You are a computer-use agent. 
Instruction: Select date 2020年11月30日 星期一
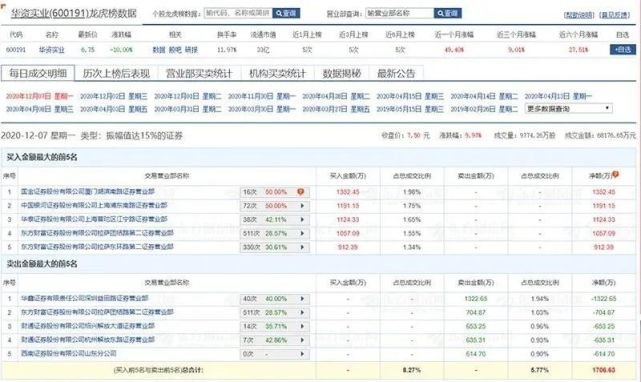[x=262, y=96]
